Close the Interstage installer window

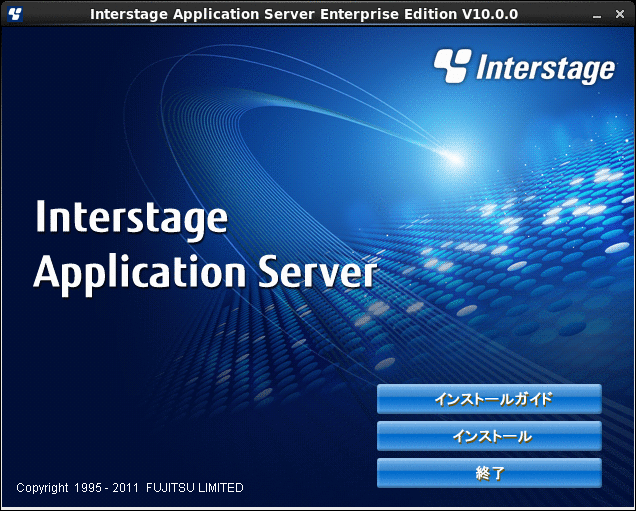(620, 14)
